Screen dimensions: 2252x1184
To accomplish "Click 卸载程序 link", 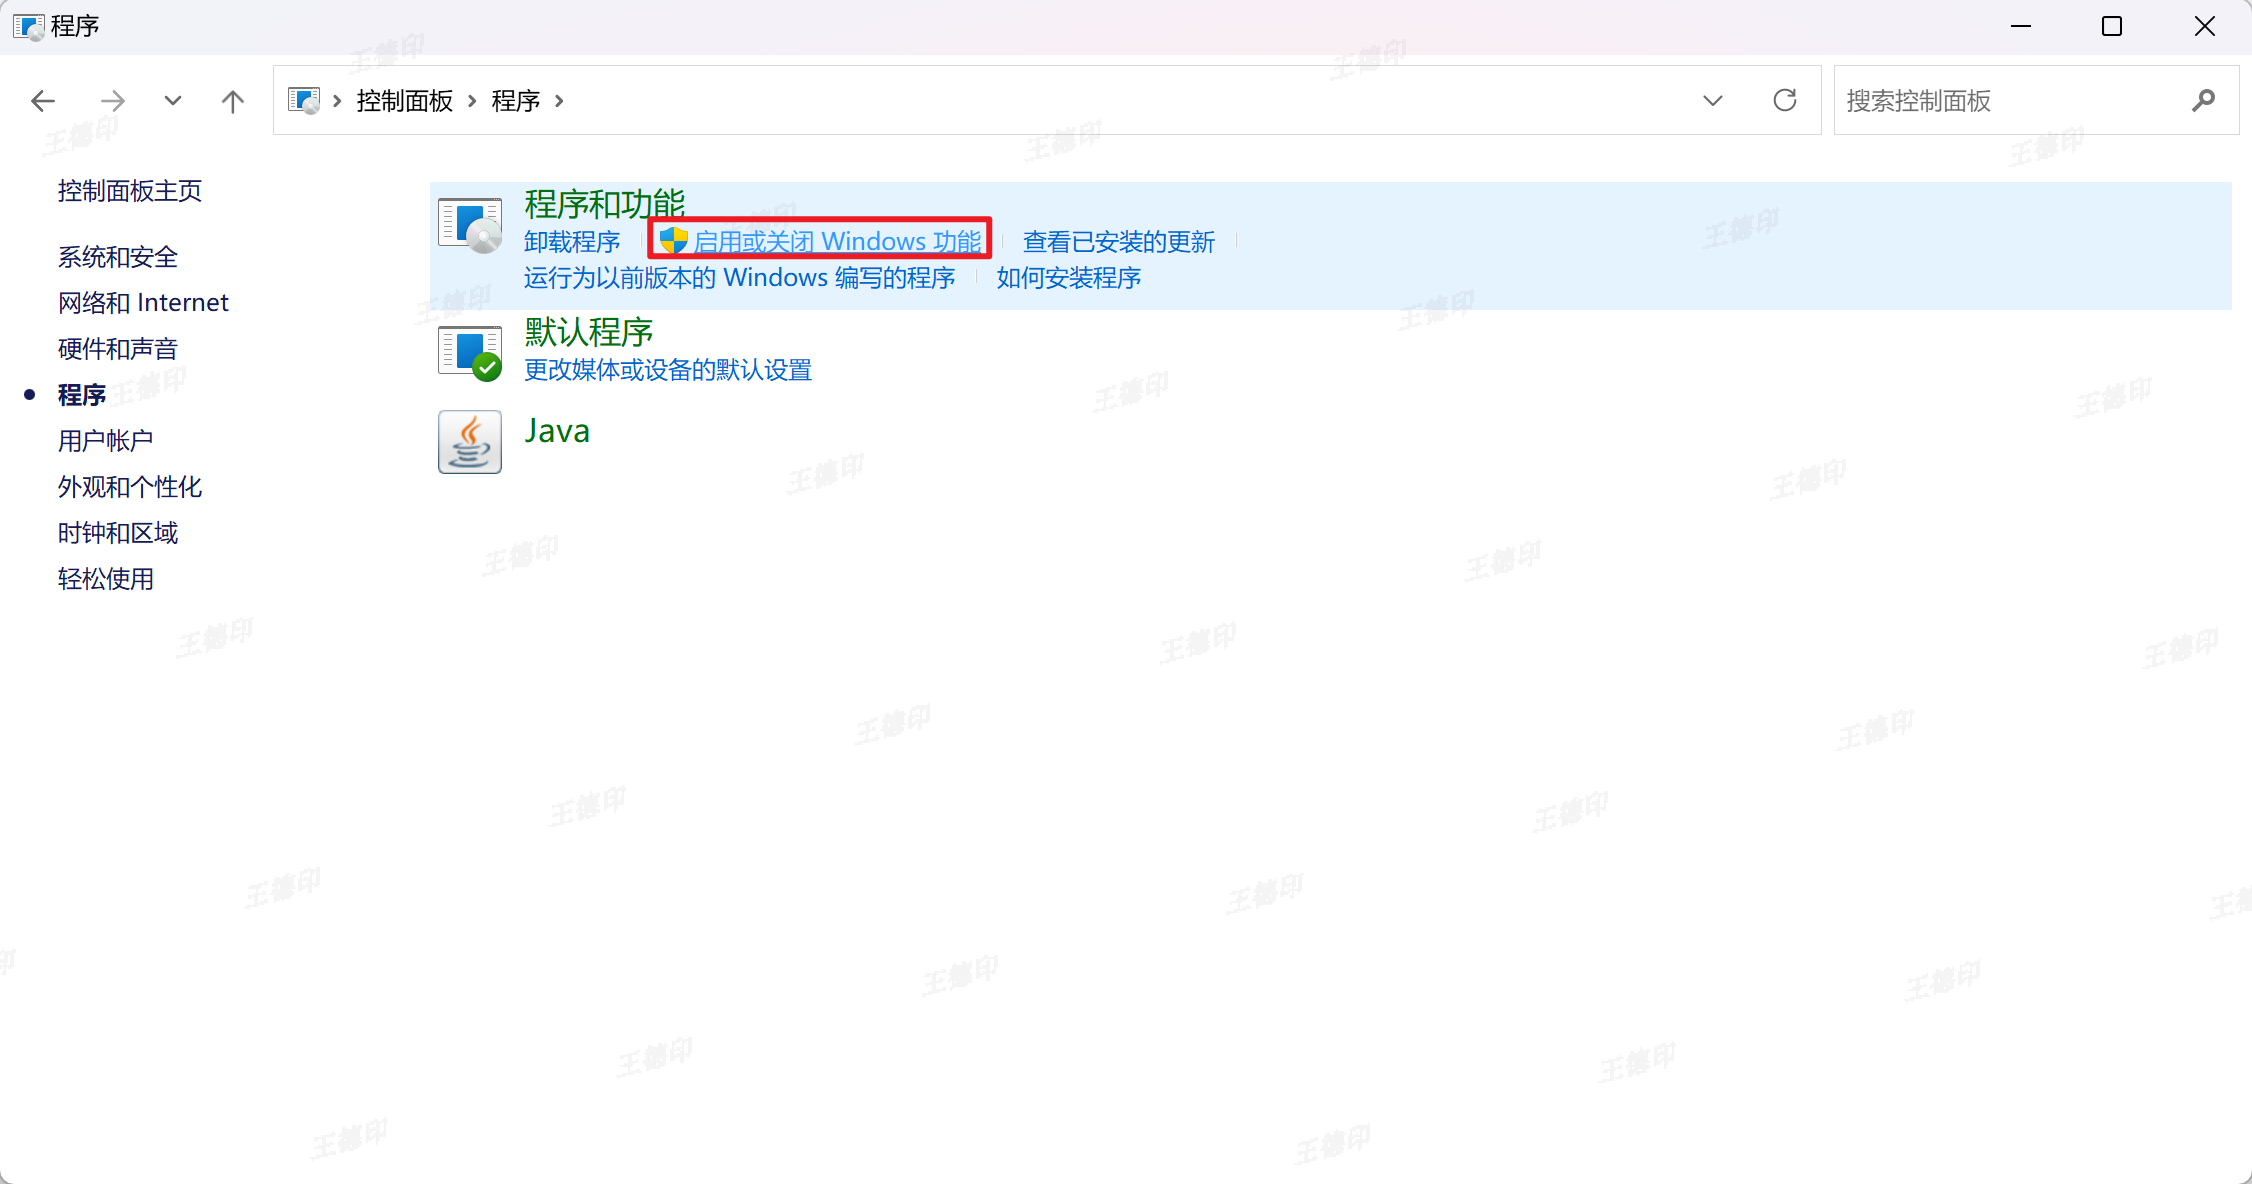I will (x=572, y=242).
